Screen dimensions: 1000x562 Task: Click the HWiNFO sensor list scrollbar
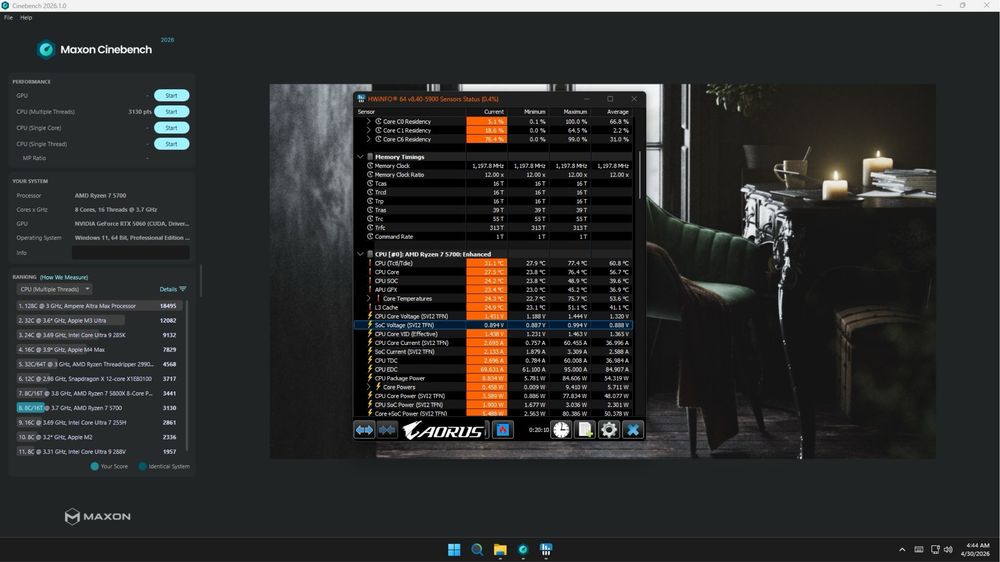(640, 175)
